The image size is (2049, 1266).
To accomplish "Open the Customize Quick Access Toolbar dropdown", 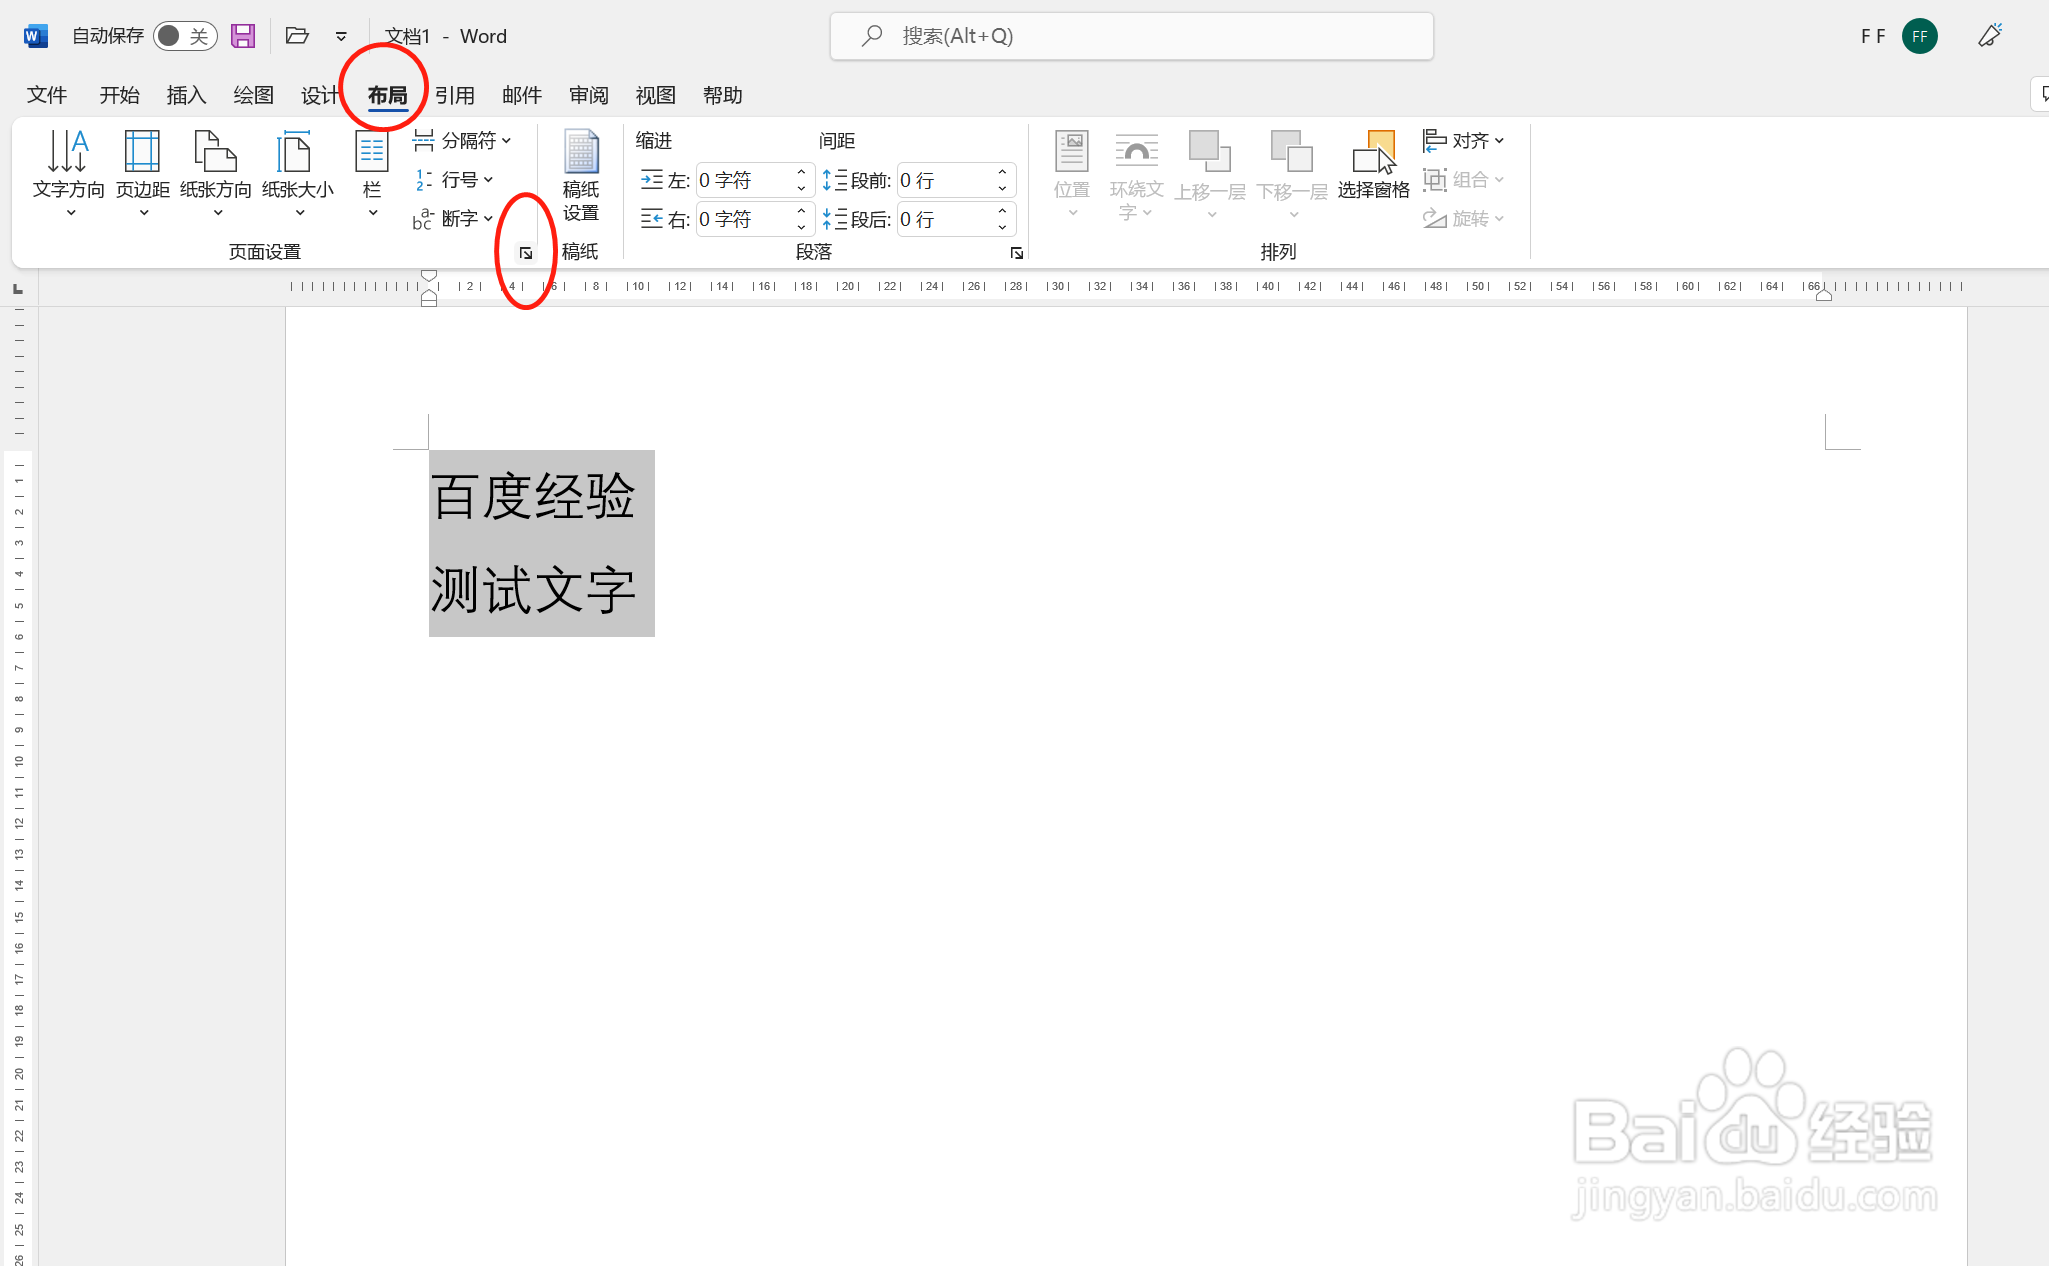I will click(341, 36).
